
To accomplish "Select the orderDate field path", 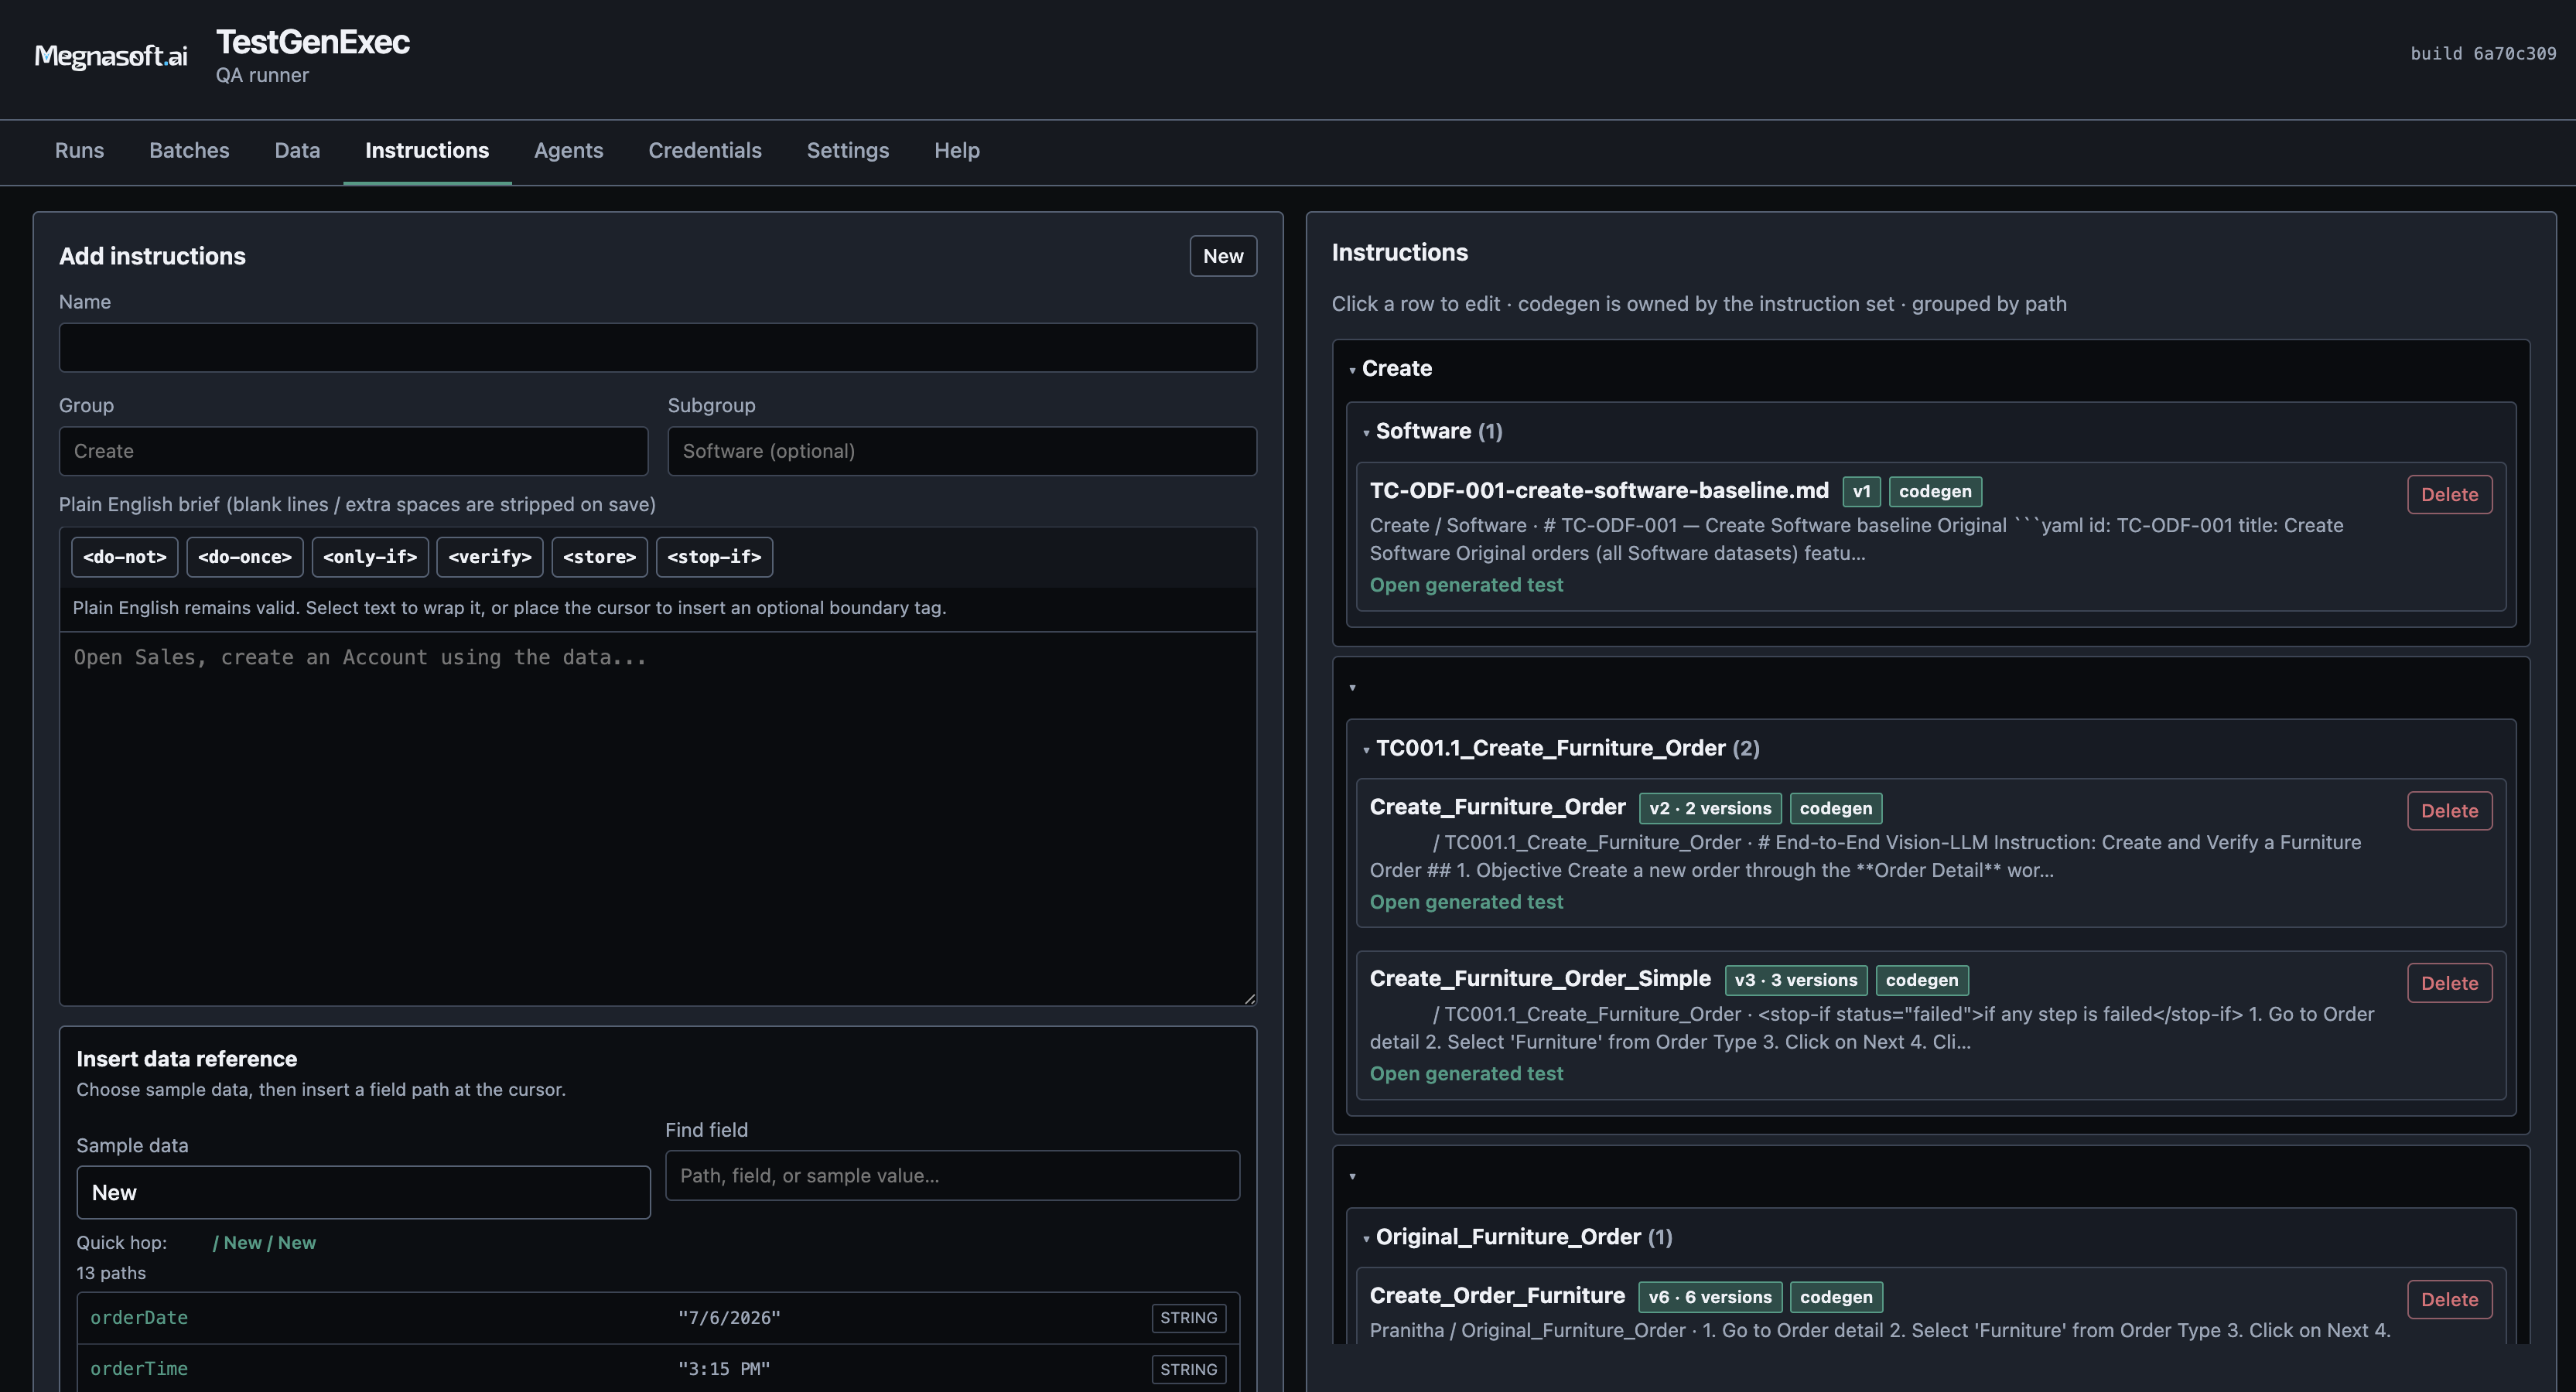I will tap(139, 1318).
